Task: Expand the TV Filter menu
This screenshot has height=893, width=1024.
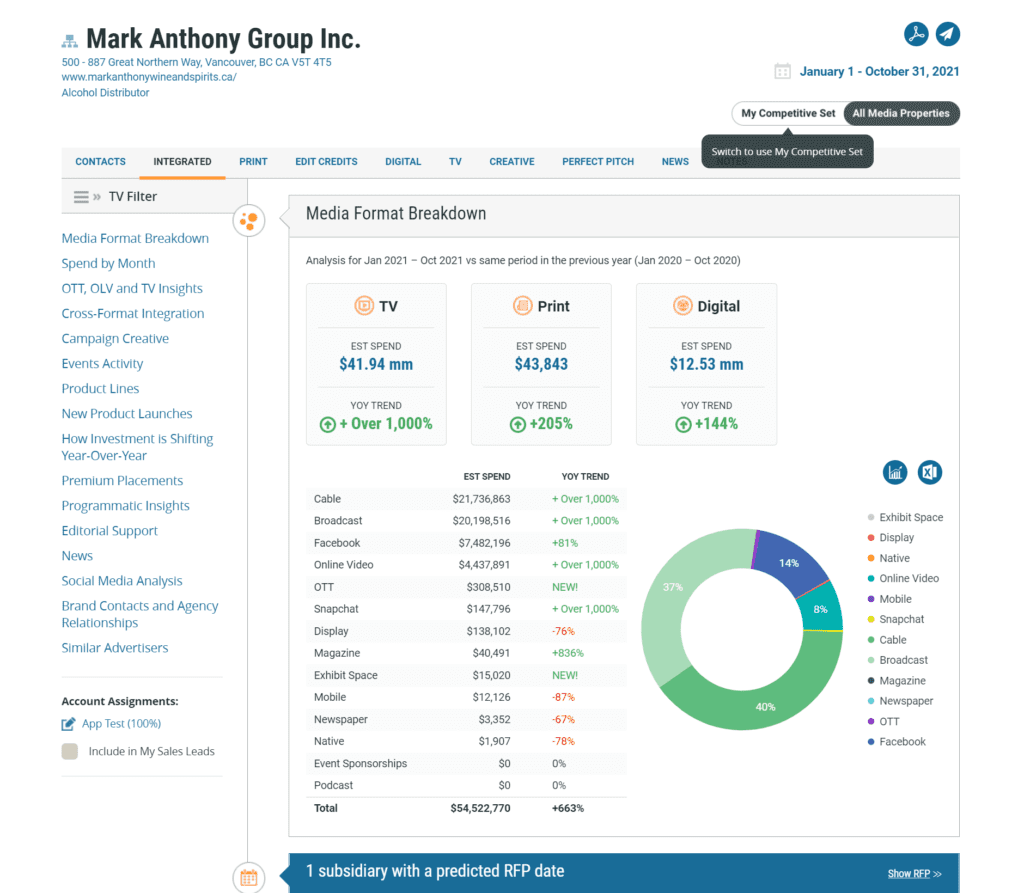Action: coord(82,197)
